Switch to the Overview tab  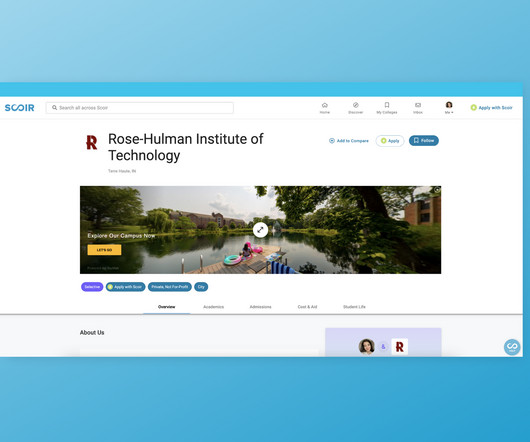click(x=167, y=307)
